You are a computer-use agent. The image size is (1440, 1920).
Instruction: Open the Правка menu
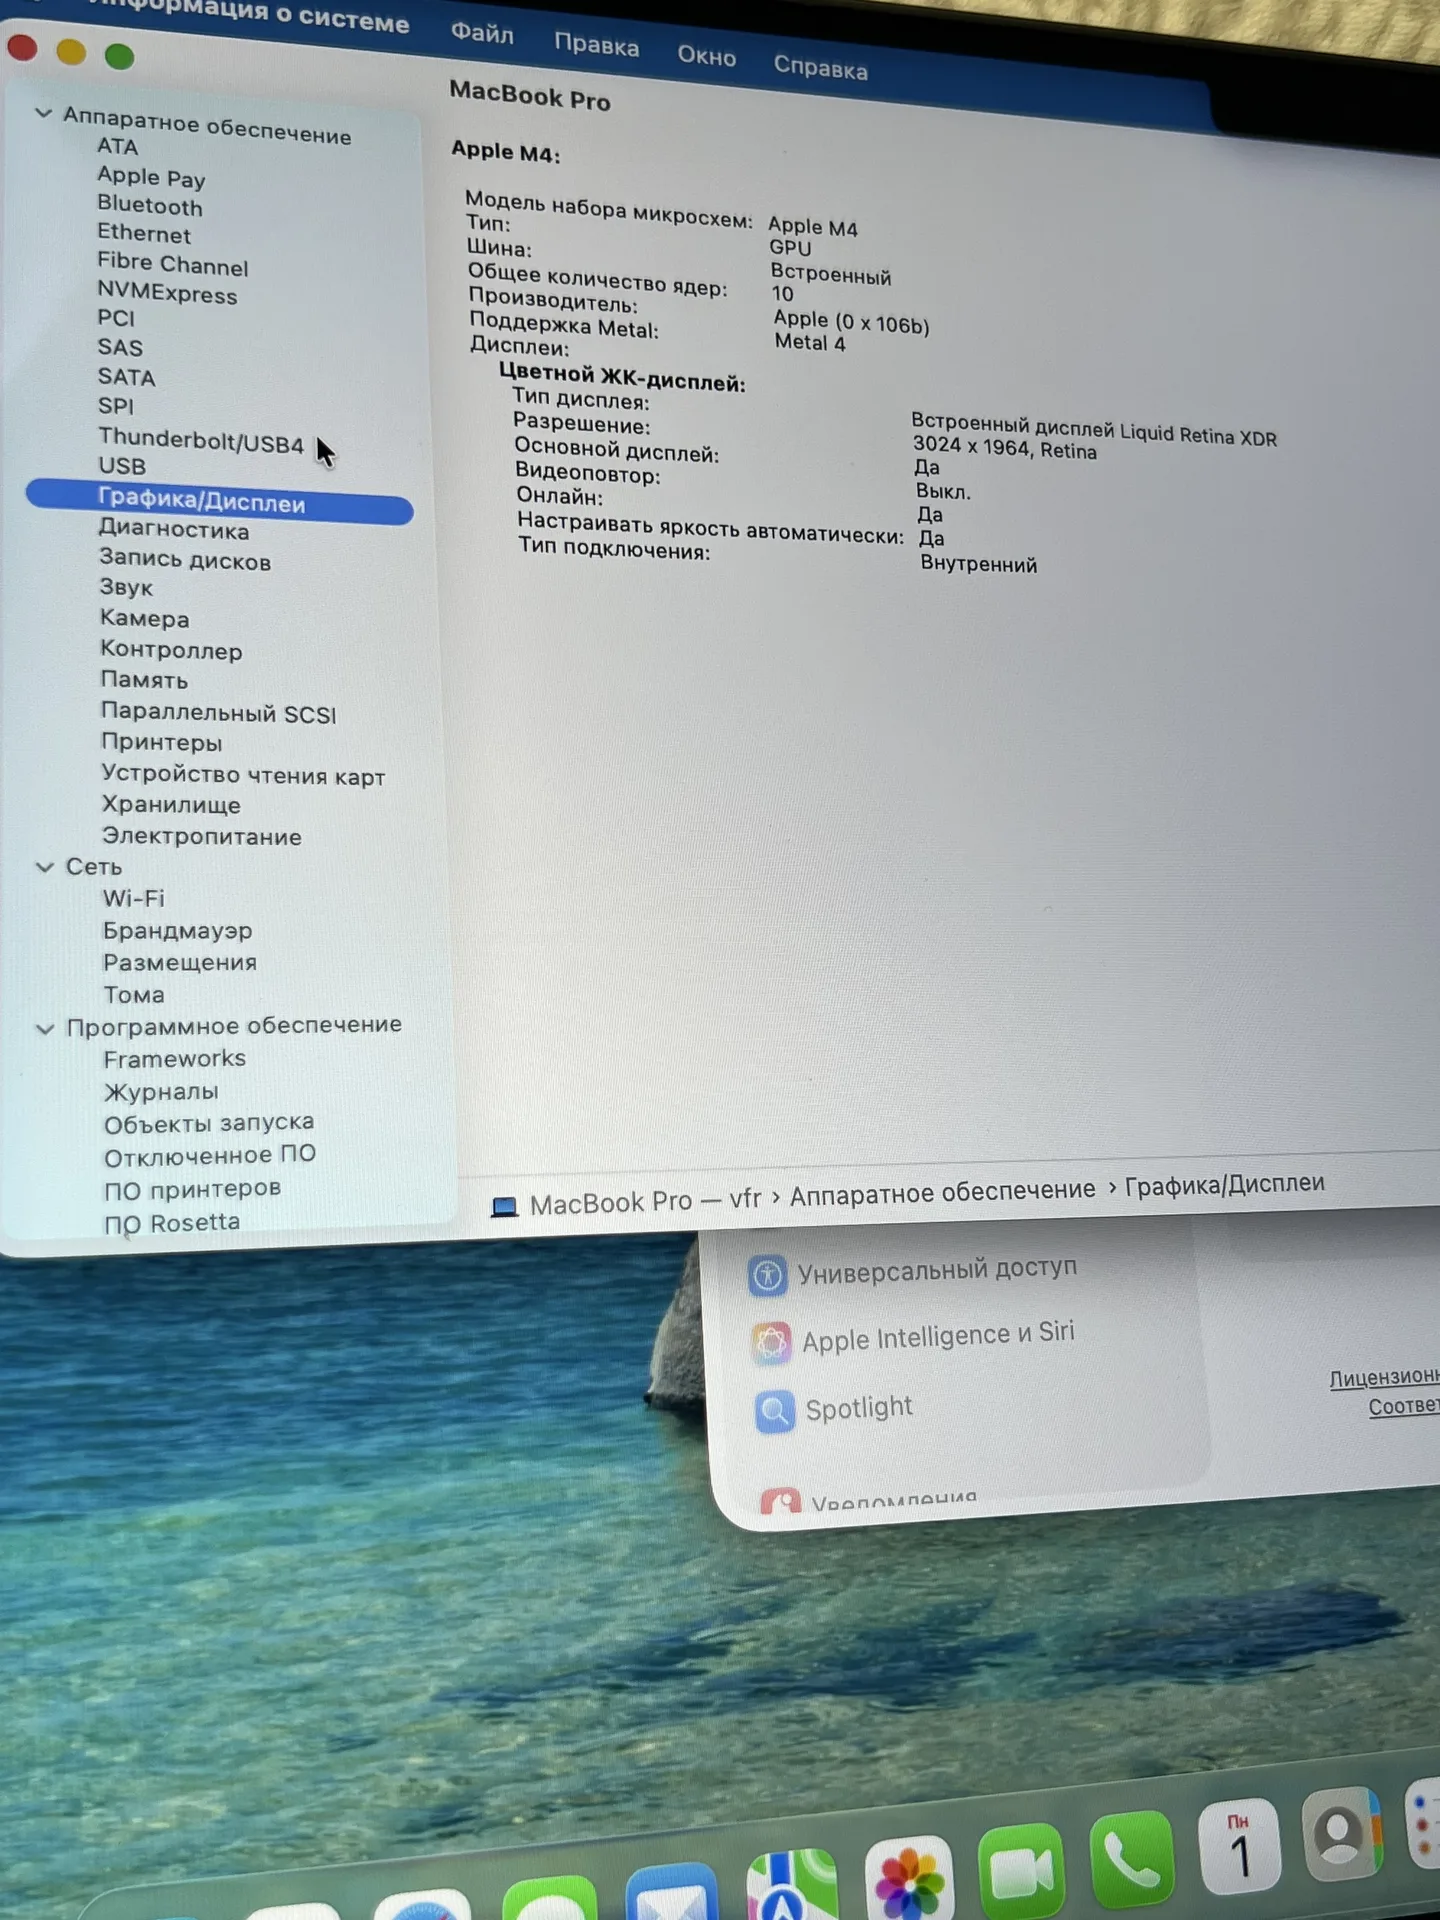pos(596,45)
